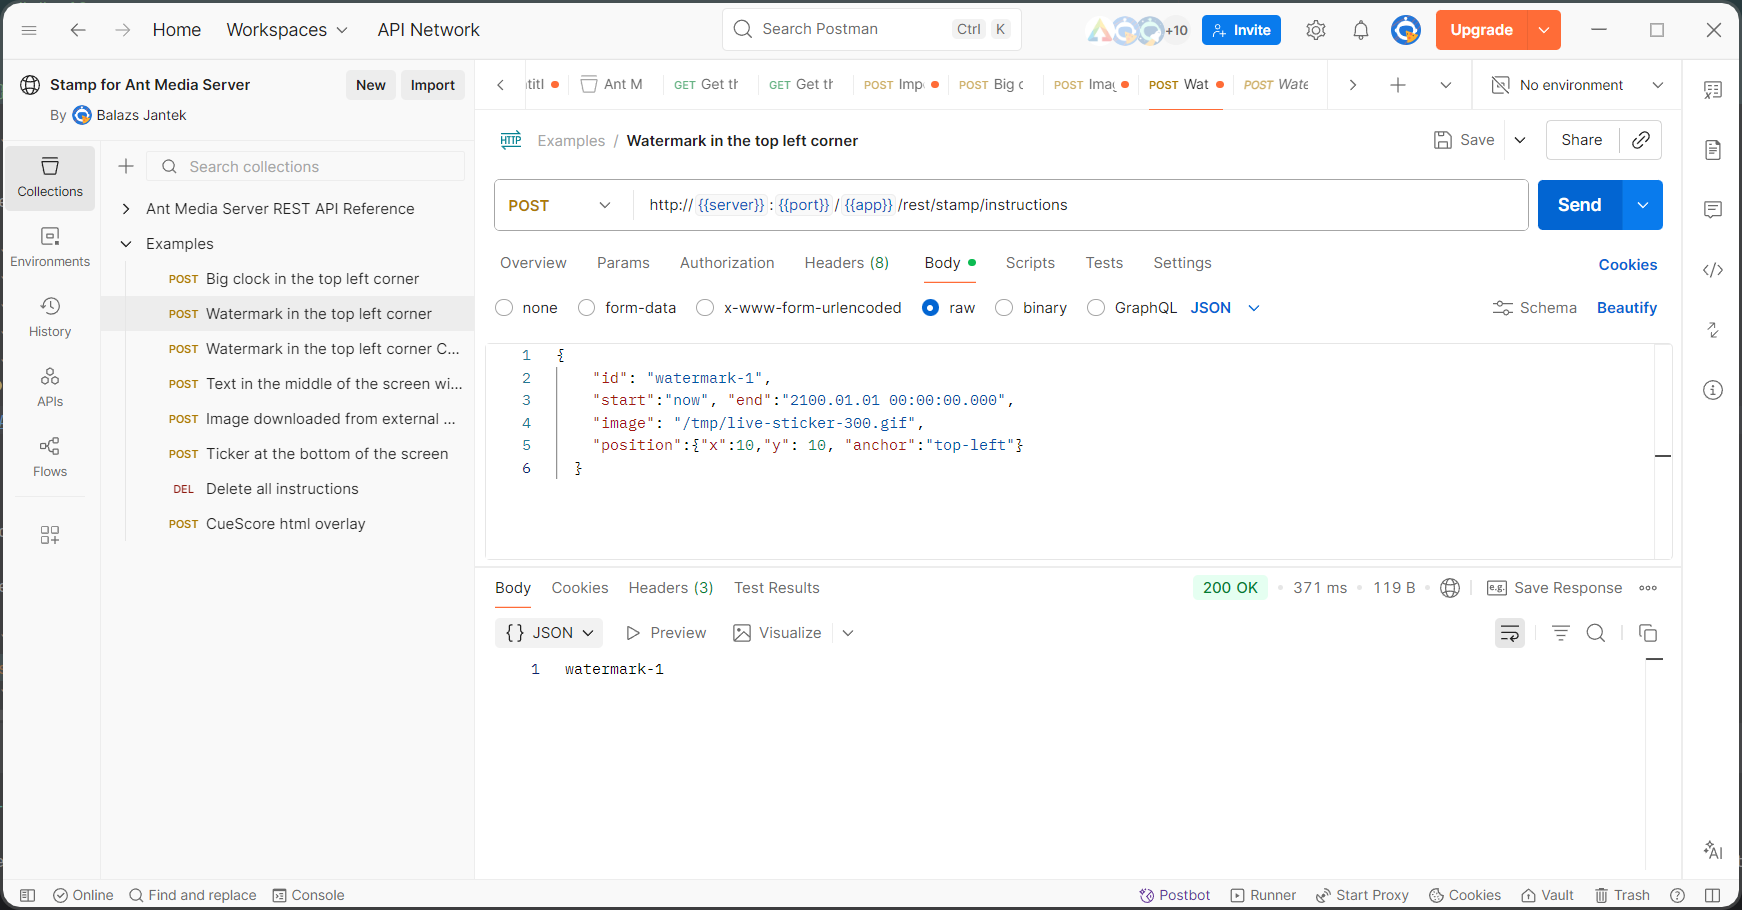Open the Collections sidebar panel
The image size is (1742, 910).
(x=50, y=178)
